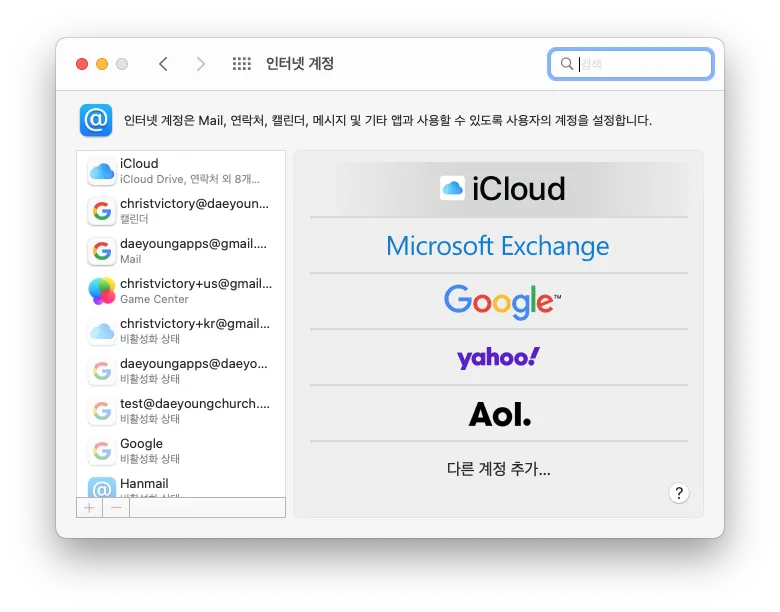Image resolution: width=780 pixels, height=612 pixels.
Task: Click Google icon for daeyoungapps@gmail account
Action: [x=102, y=251]
